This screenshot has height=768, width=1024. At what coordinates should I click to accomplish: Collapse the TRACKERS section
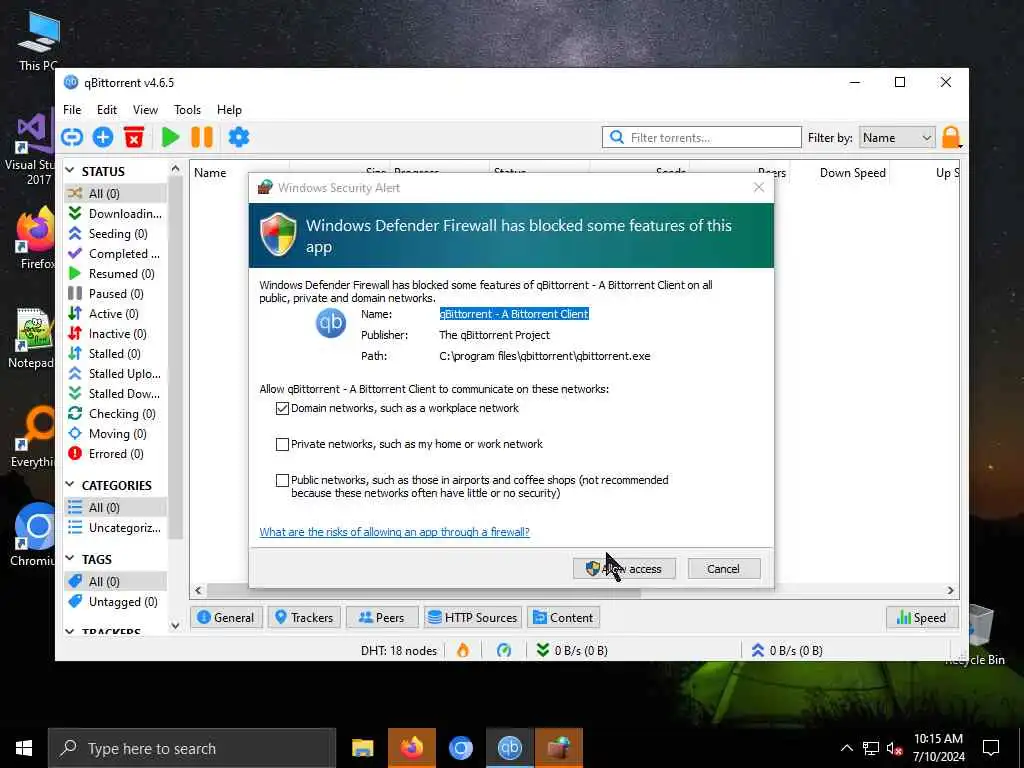[x=70, y=632]
